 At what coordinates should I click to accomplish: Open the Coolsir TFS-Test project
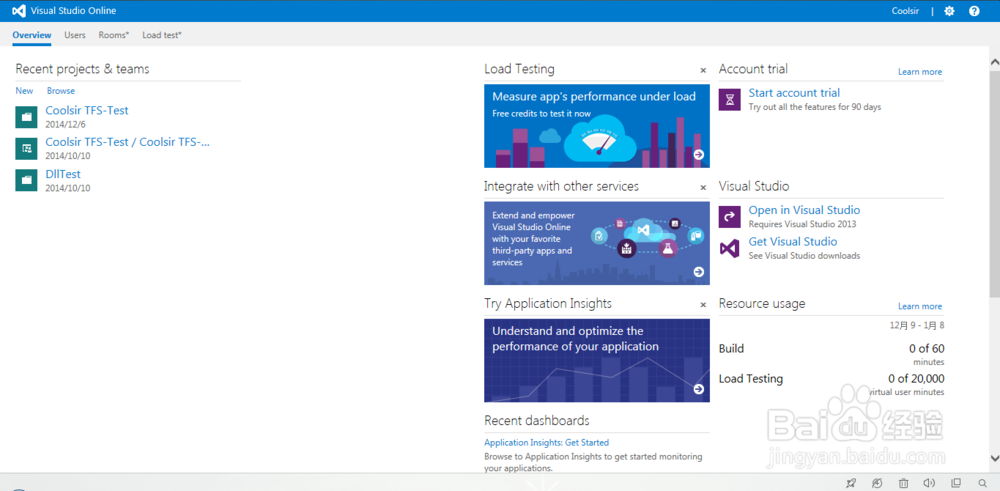pyautogui.click(x=87, y=110)
